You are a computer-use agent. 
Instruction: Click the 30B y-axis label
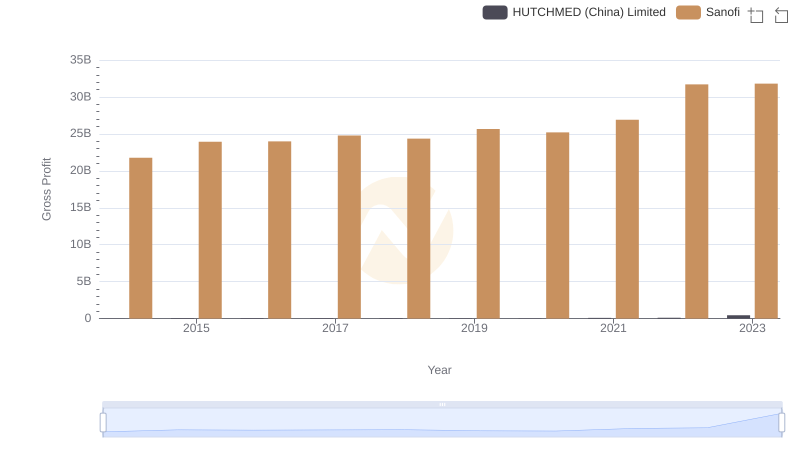click(81, 97)
